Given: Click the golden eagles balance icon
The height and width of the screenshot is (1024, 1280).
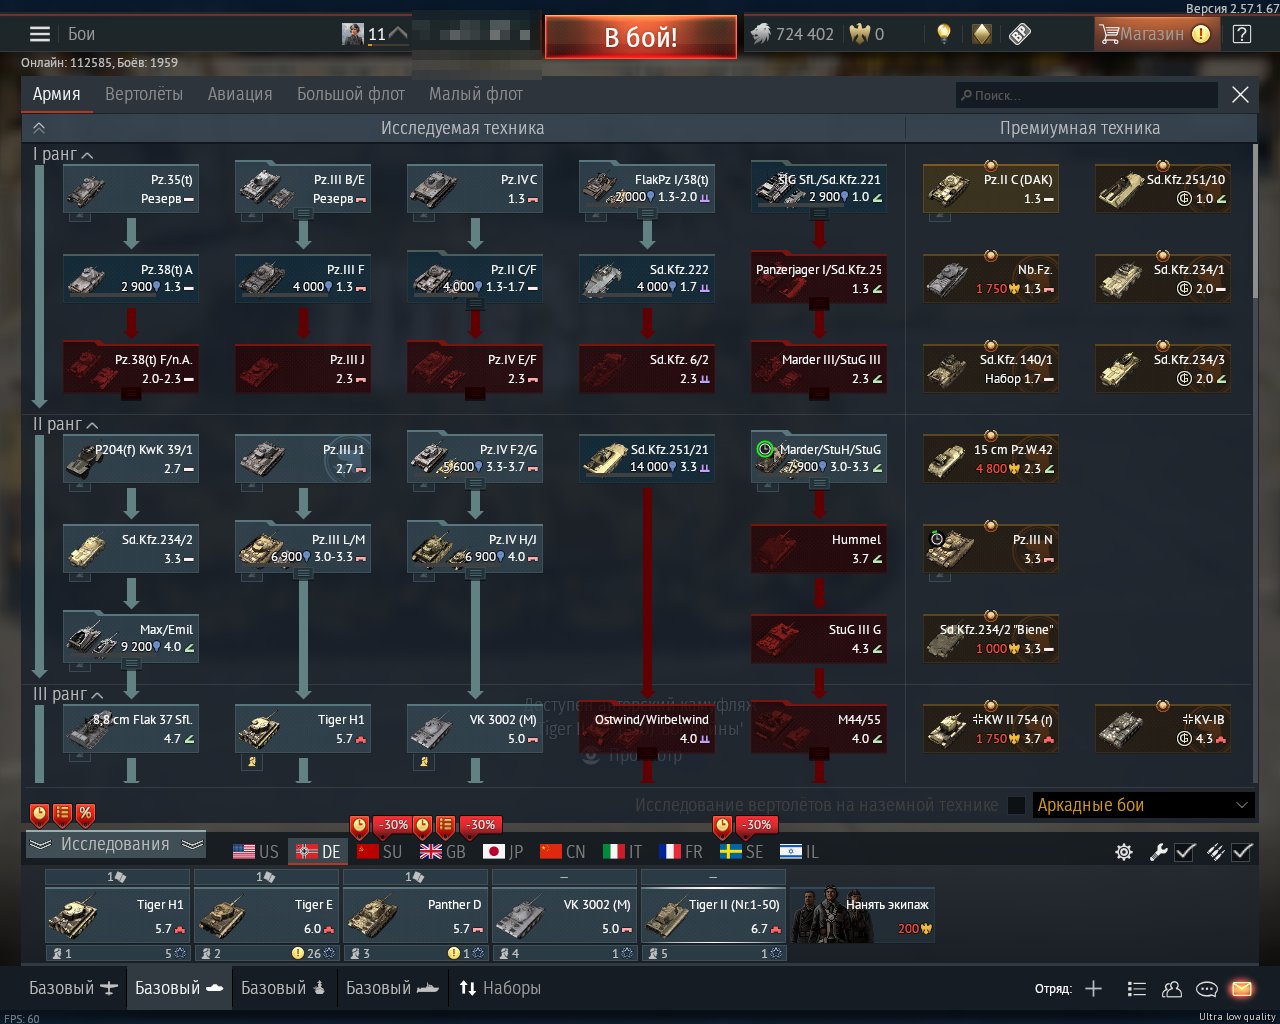Looking at the screenshot, I should coord(860,34).
